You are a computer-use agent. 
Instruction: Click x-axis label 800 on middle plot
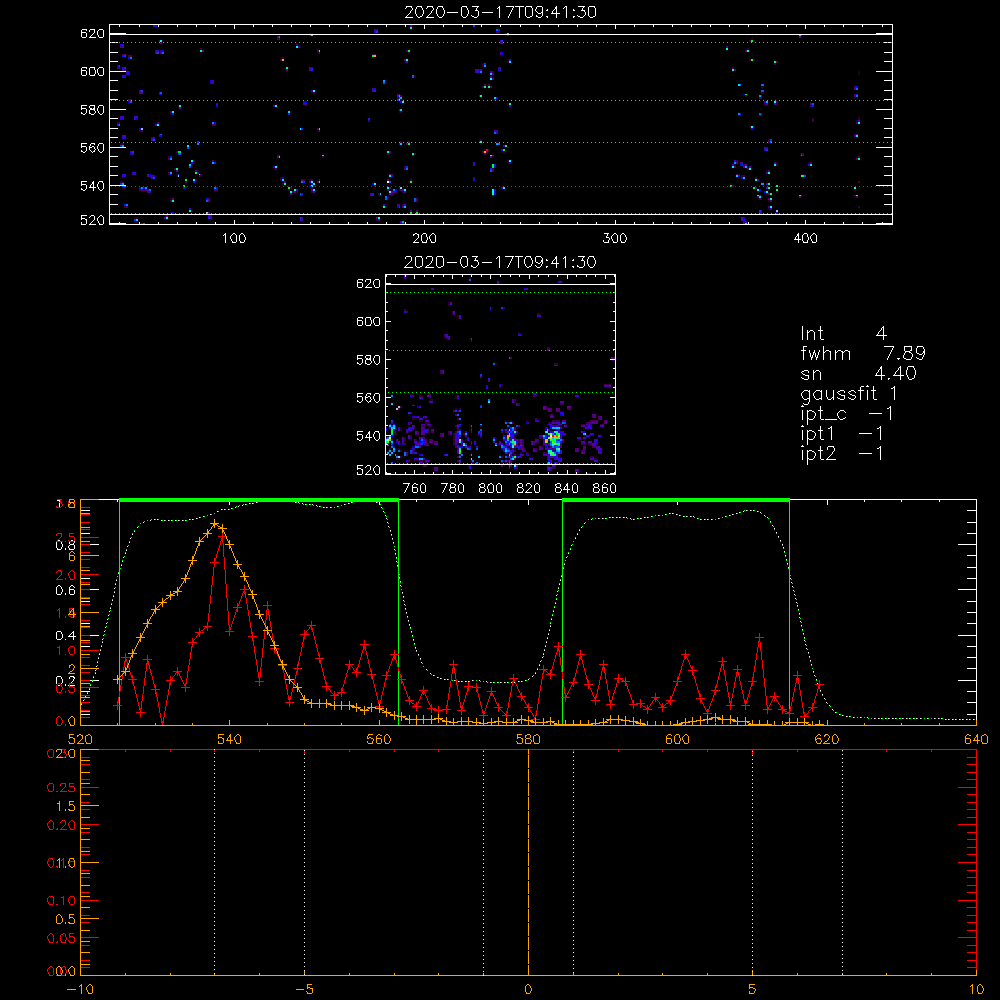[490, 489]
